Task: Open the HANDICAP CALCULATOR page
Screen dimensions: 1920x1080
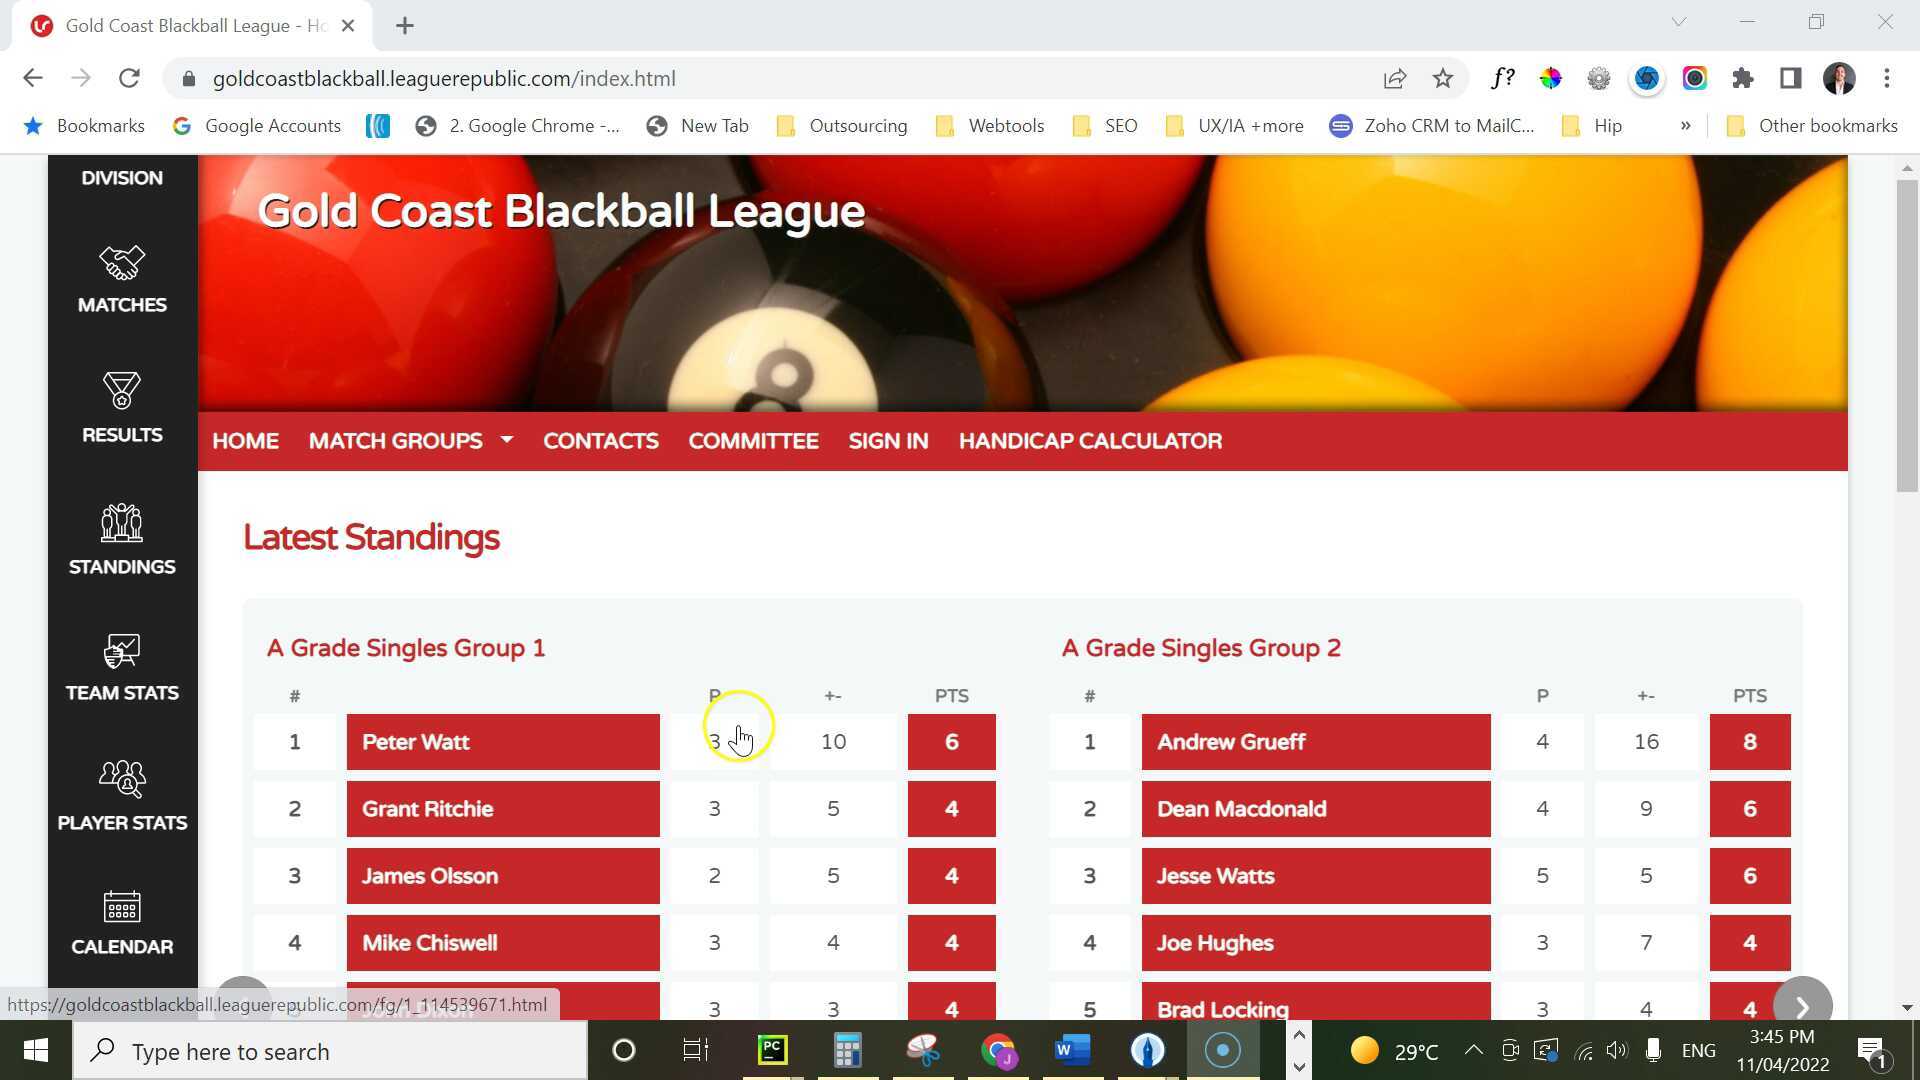Action: point(1090,441)
